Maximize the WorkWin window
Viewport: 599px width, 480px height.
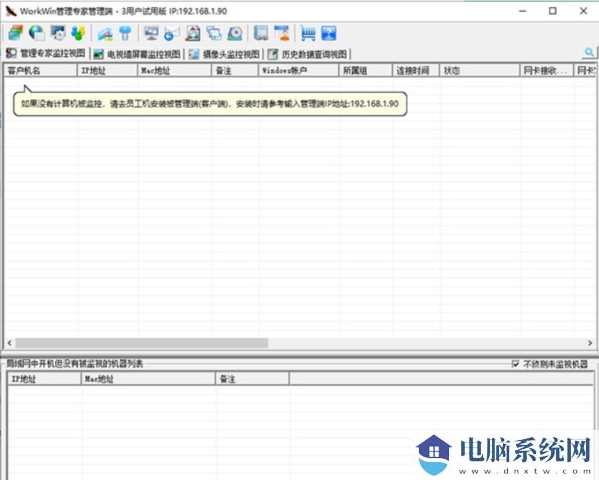(552, 11)
